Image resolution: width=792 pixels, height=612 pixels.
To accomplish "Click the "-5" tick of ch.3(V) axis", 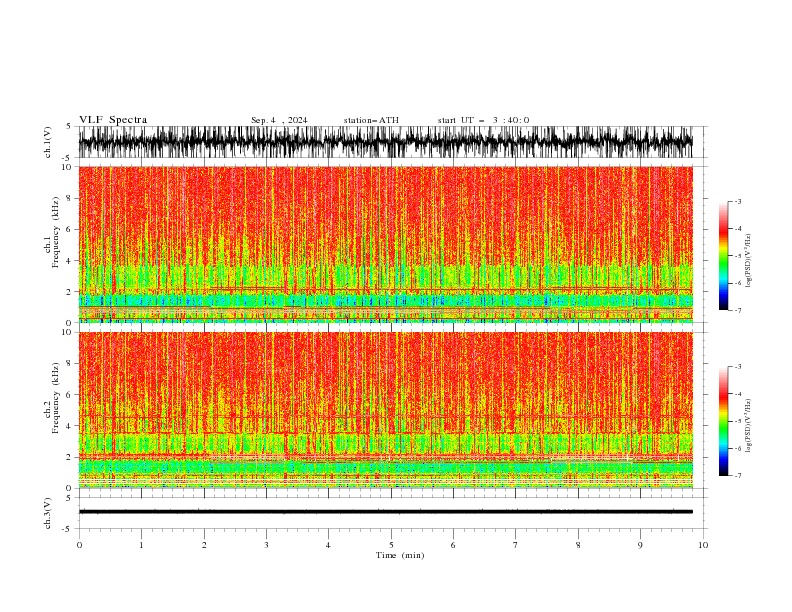I will pyautogui.click(x=68, y=529).
